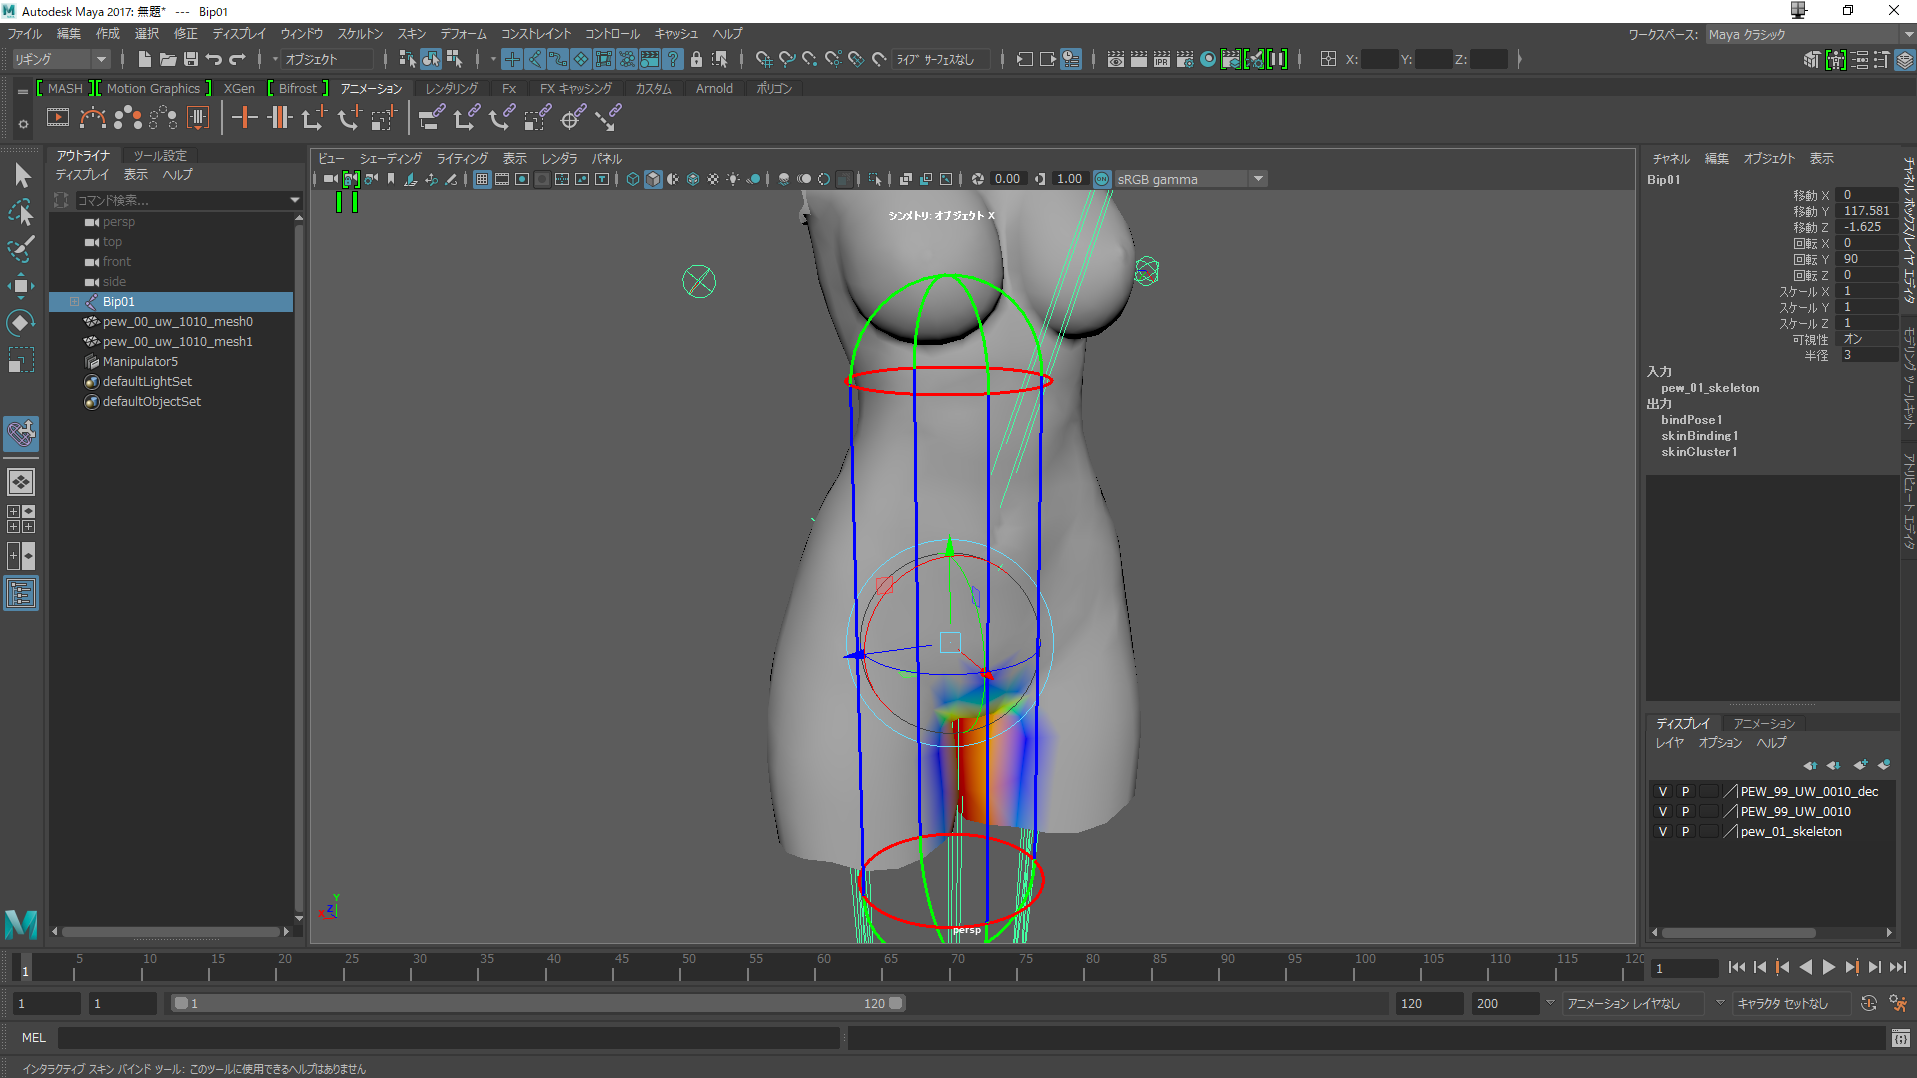The width and height of the screenshot is (1917, 1078).
Task: Toggle visibility of pew_01_skeleton layer
Action: [x=1663, y=831]
